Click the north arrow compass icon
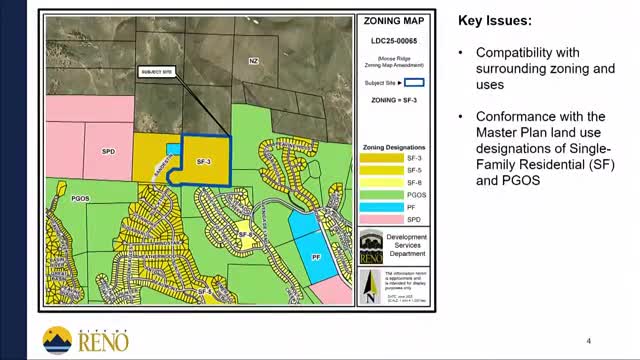The width and height of the screenshot is (640, 360). click(x=371, y=287)
